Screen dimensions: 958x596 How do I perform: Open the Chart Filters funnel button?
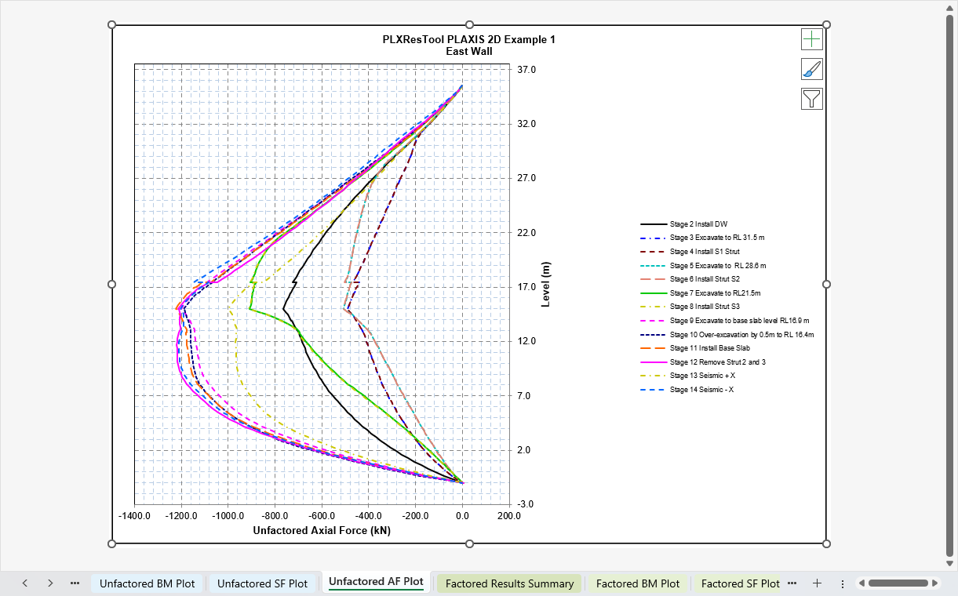coord(811,99)
